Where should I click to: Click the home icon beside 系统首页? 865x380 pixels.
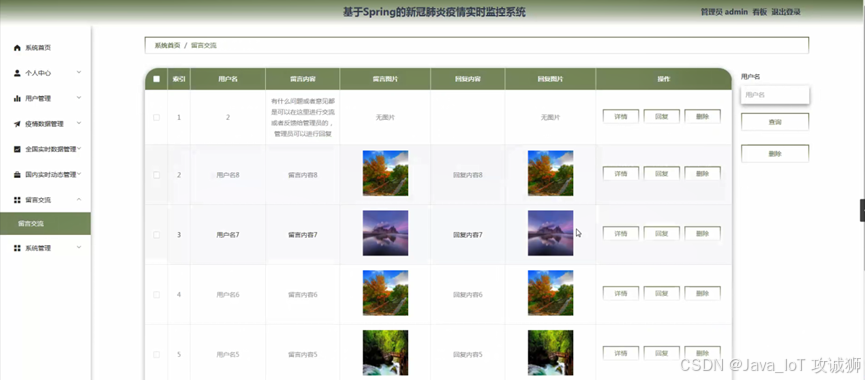pos(17,48)
